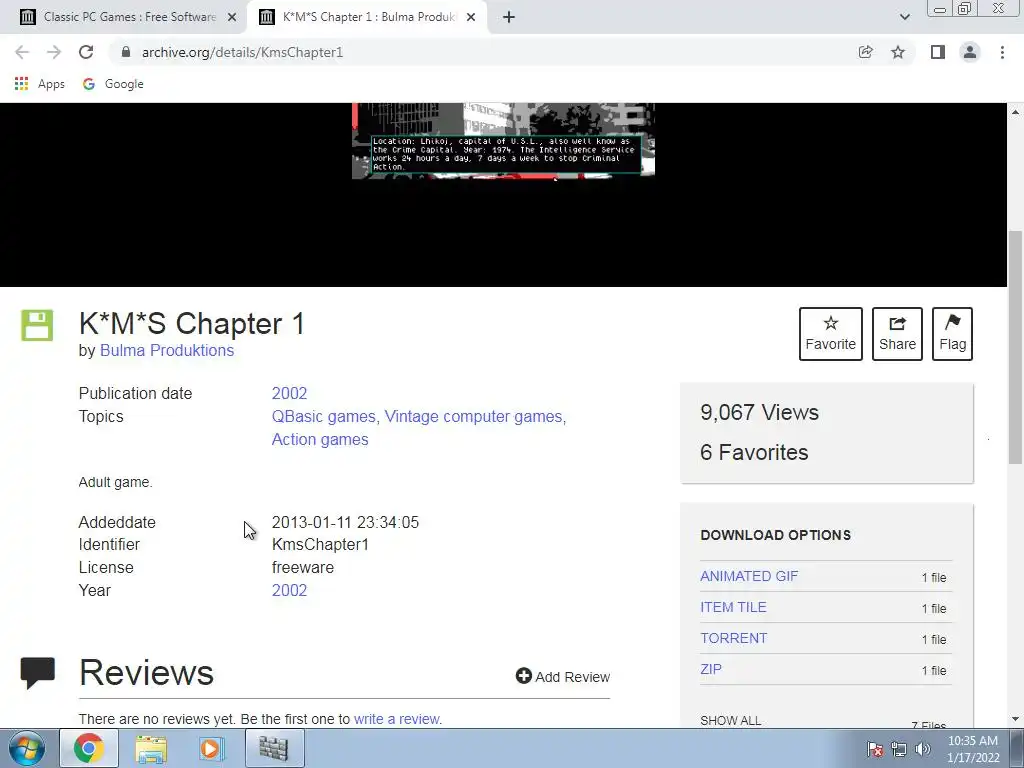Select the K*M*S Chapter 1 tab
Screen dimensions: 1024x768
point(367,17)
